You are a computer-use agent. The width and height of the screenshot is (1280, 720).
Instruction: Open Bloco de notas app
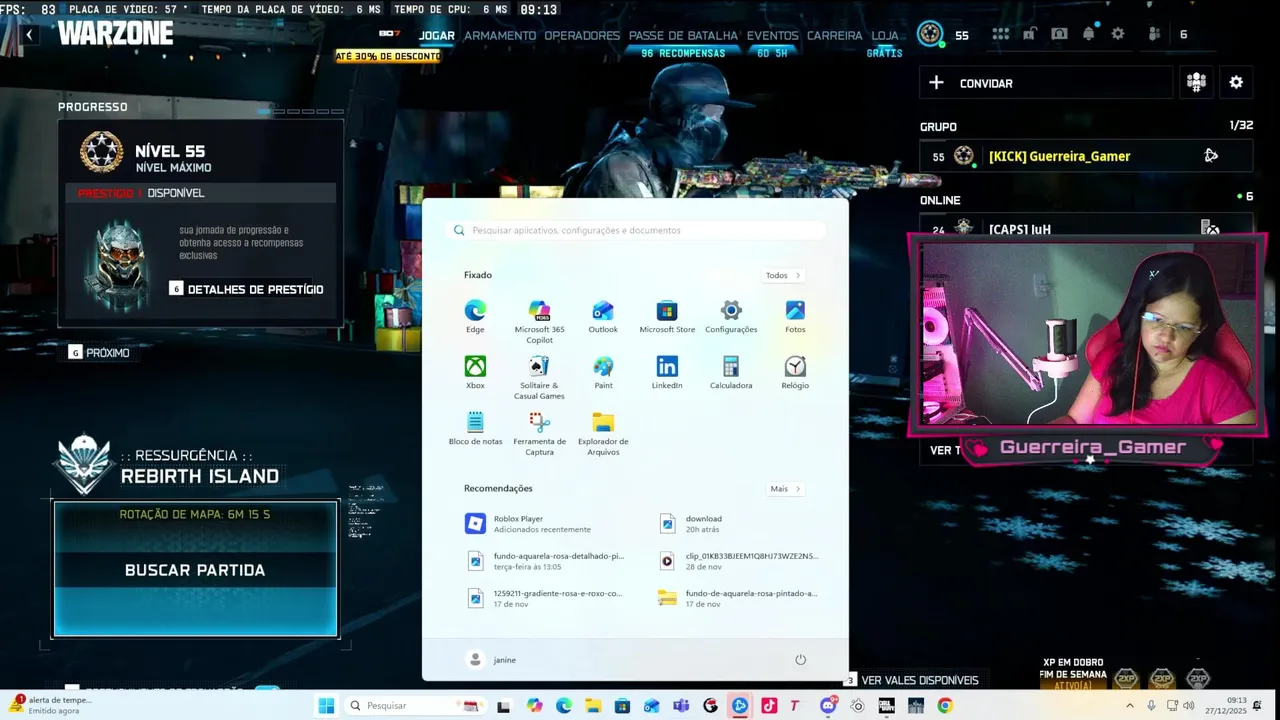(x=475, y=428)
